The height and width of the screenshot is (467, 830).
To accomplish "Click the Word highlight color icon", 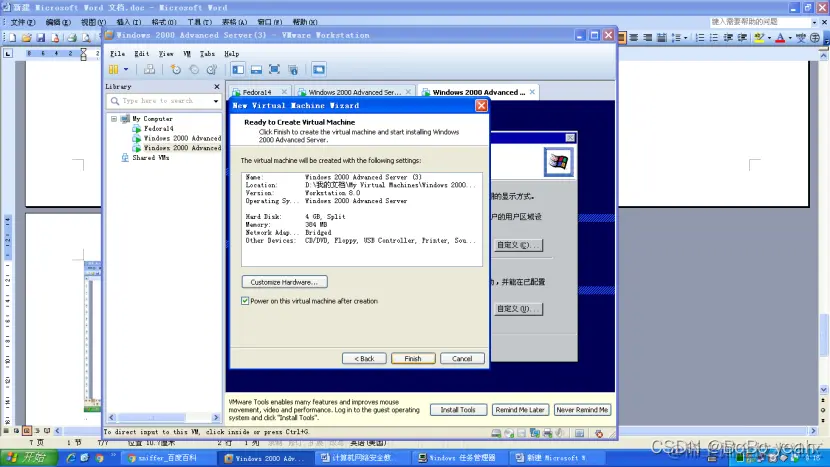I will tap(760, 38).
